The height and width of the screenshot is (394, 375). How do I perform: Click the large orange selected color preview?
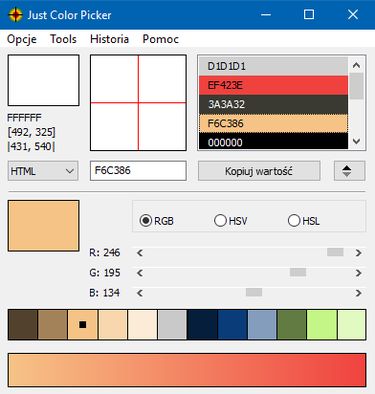pos(43,226)
